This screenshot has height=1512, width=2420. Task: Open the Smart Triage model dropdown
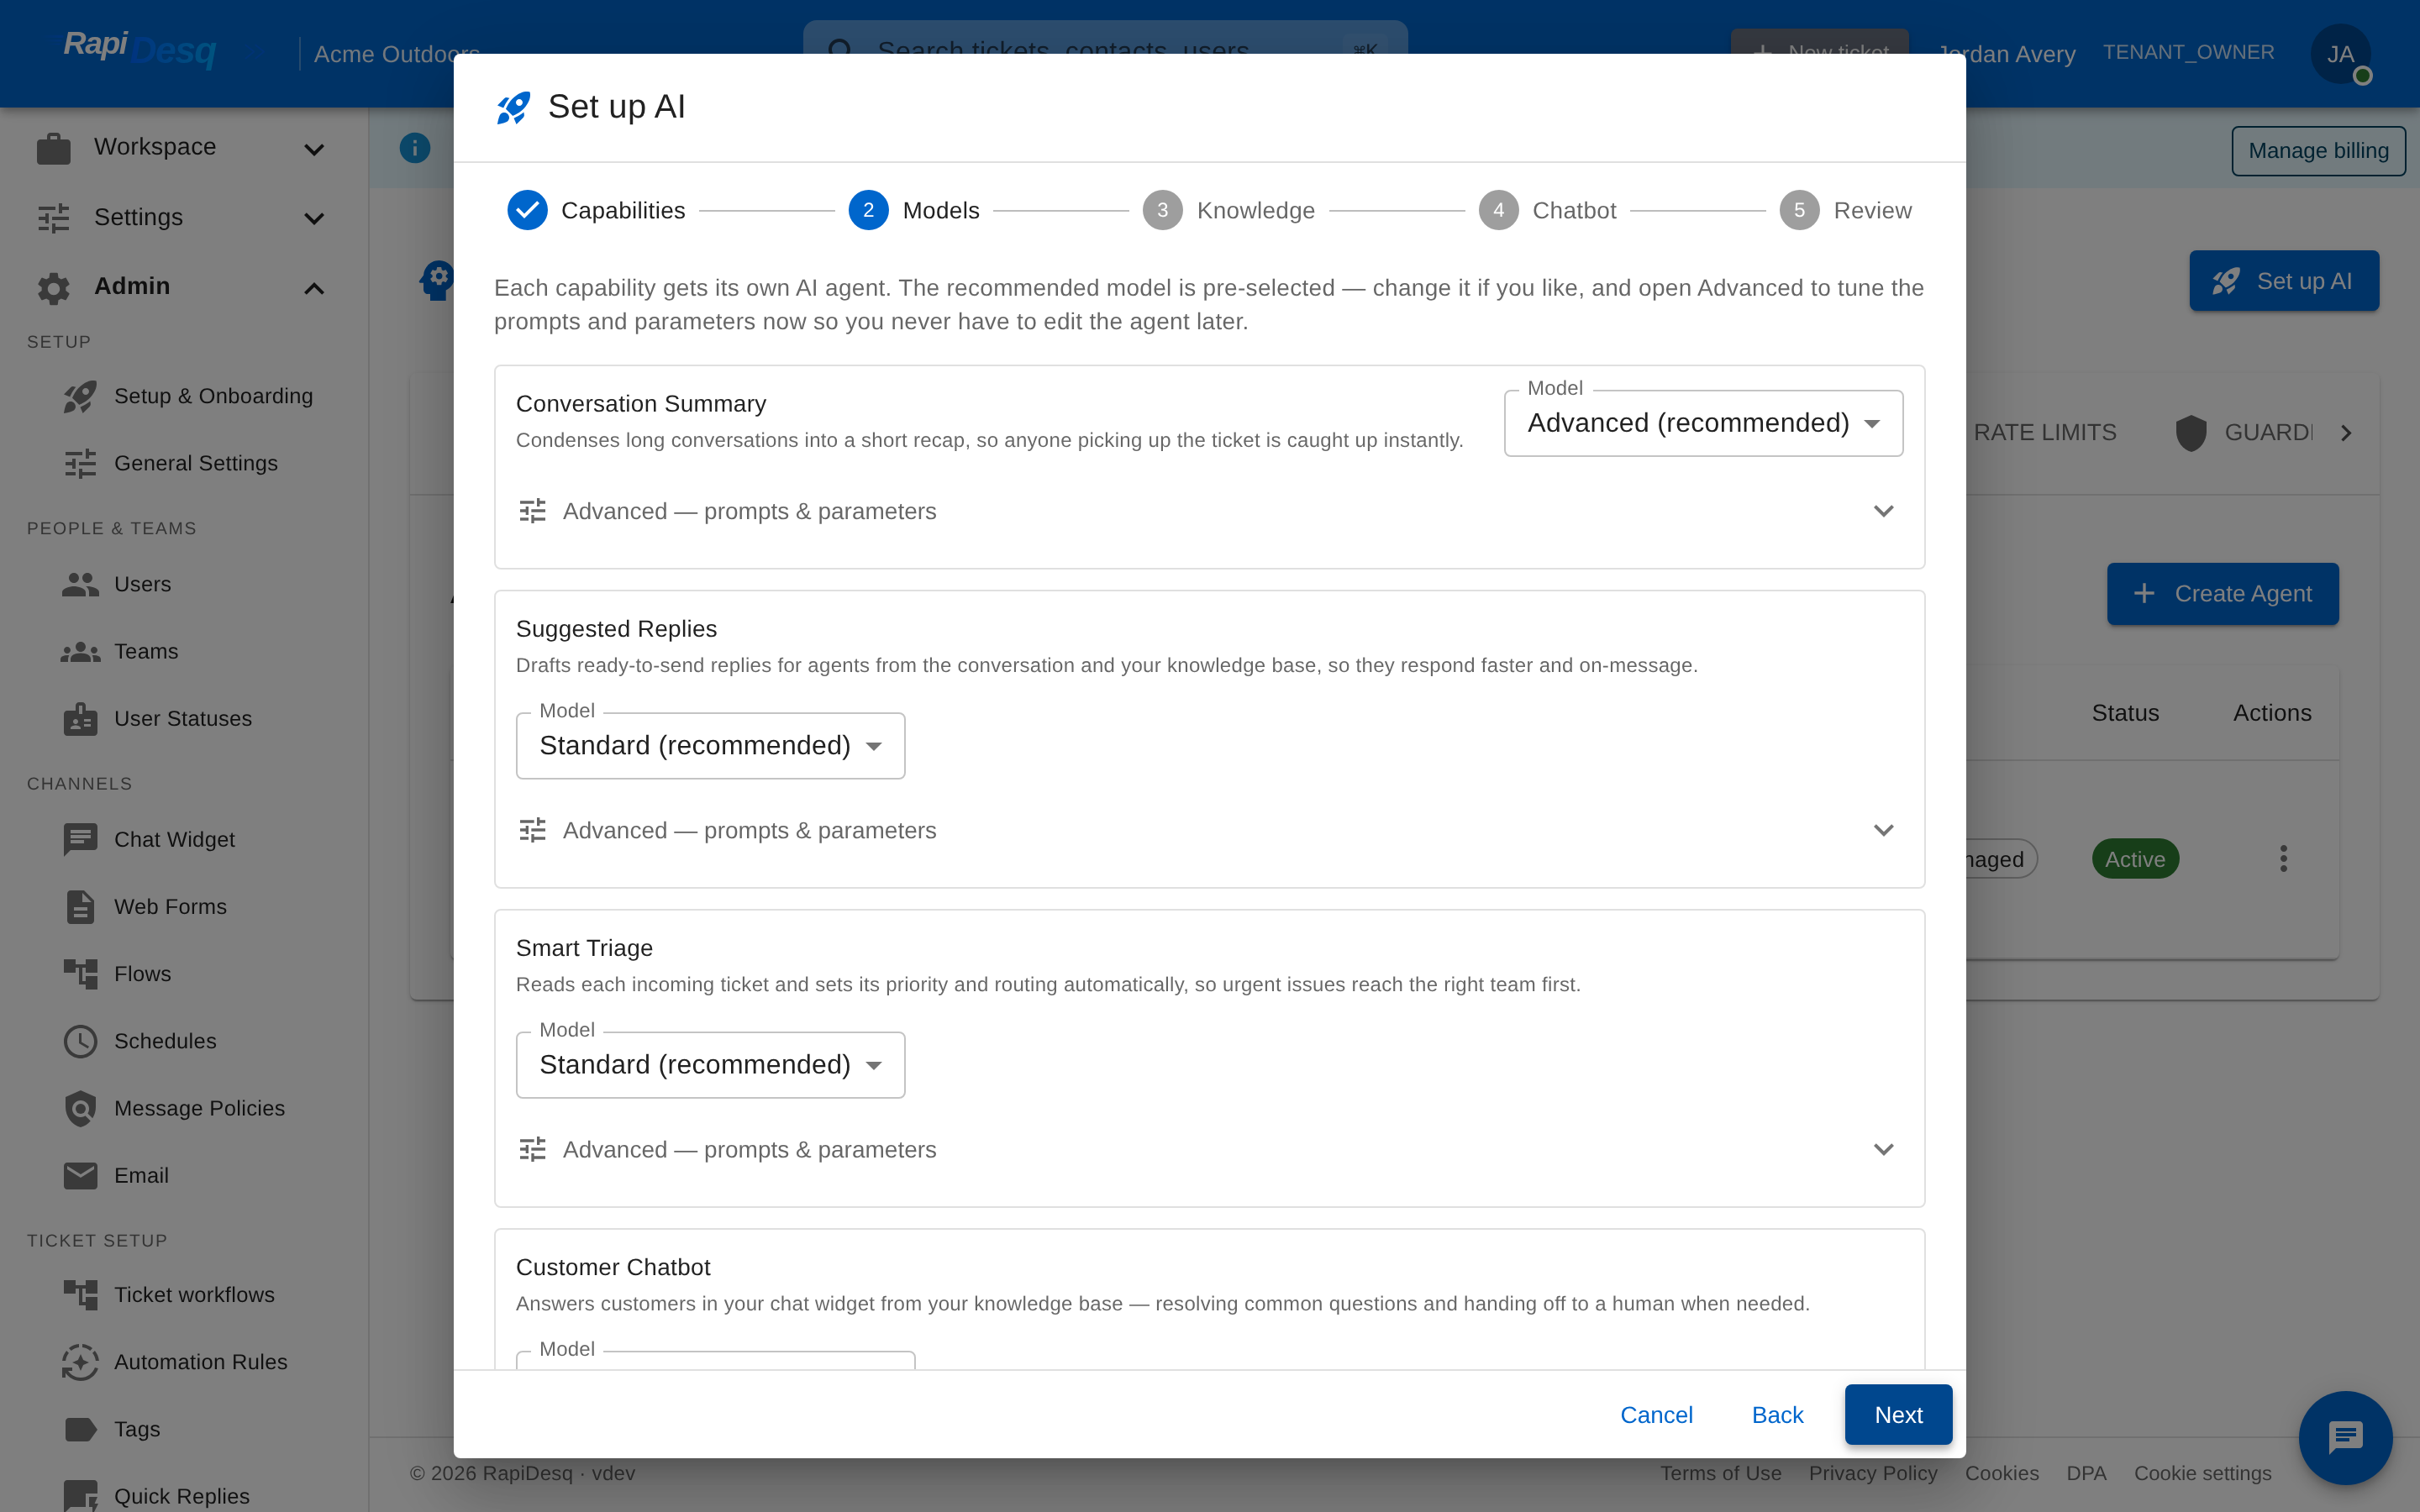[710, 1065]
